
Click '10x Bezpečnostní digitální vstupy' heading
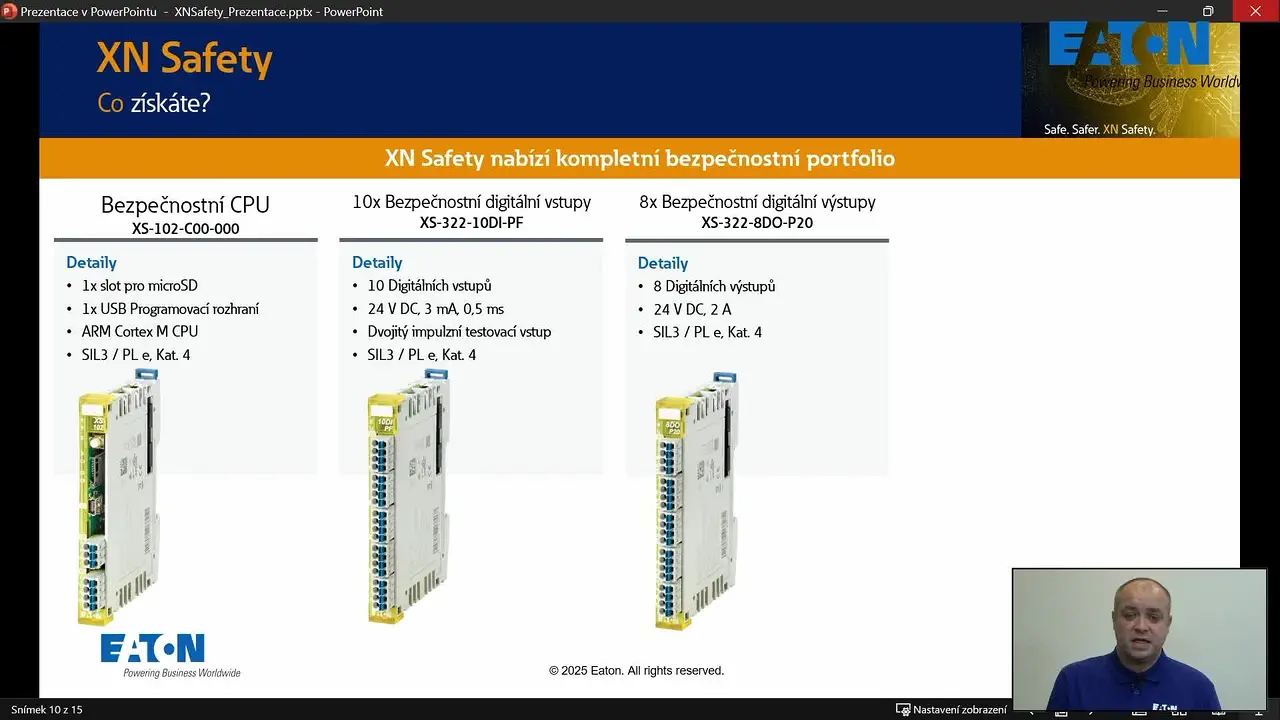pos(471,202)
